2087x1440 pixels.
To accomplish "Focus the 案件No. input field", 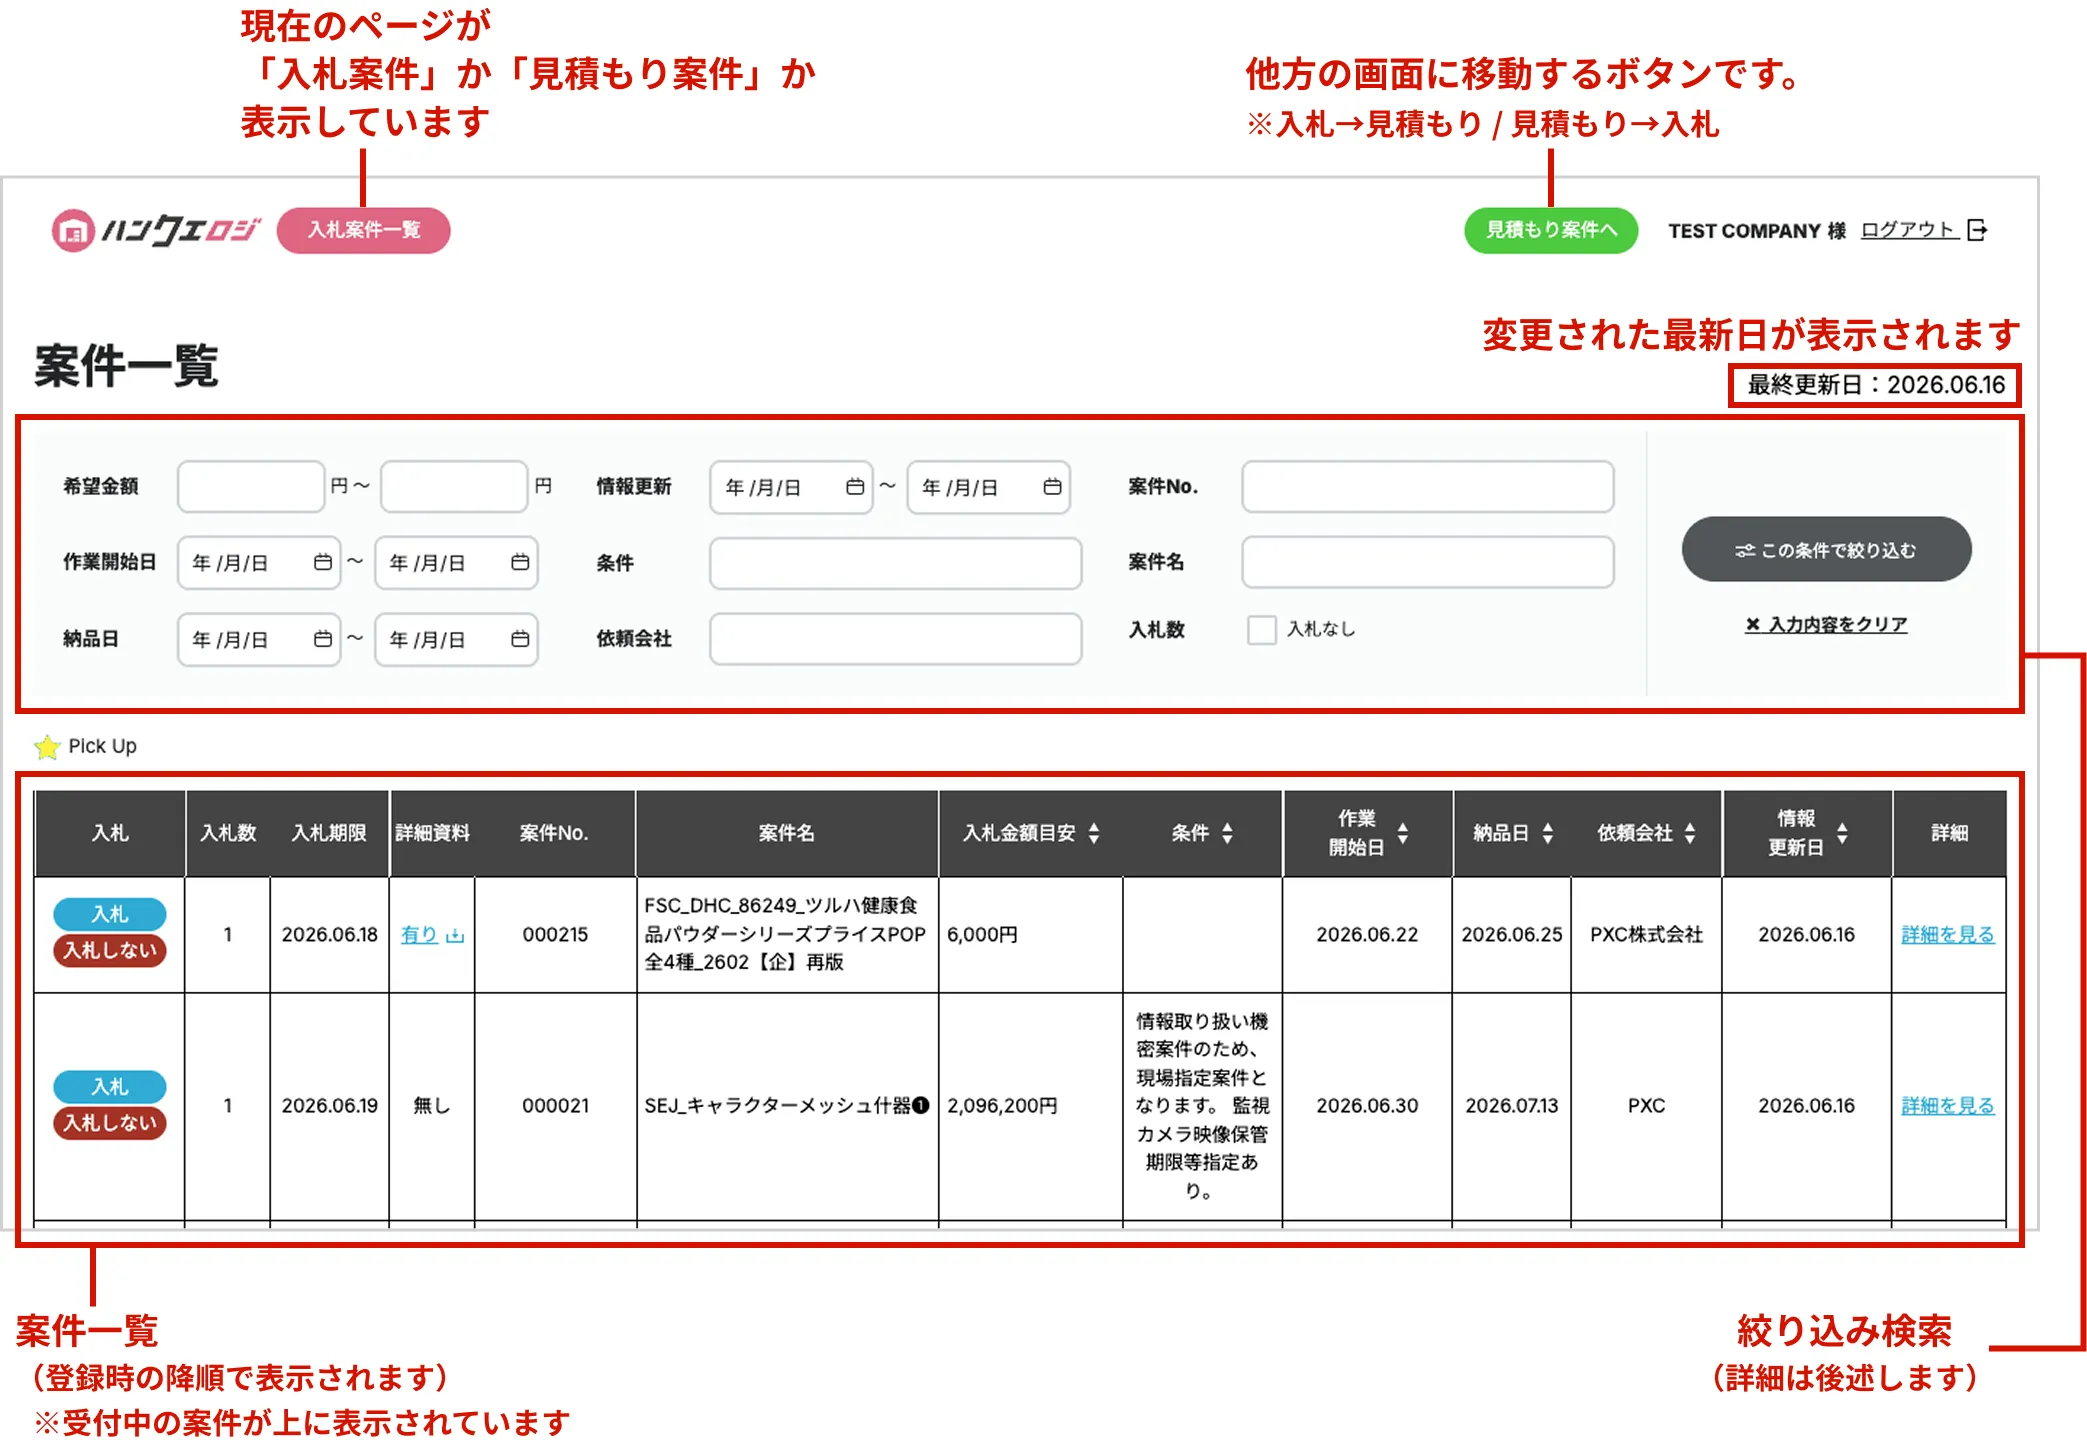I will pos(1427,487).
